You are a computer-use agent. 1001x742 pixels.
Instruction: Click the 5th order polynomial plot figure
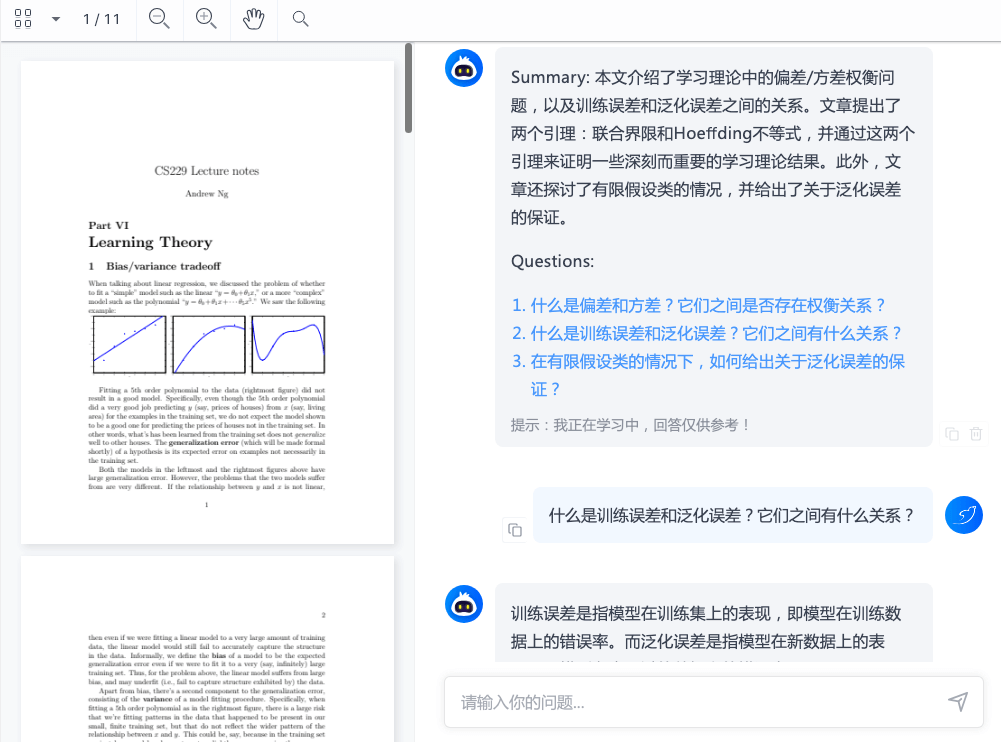[289, 345]
